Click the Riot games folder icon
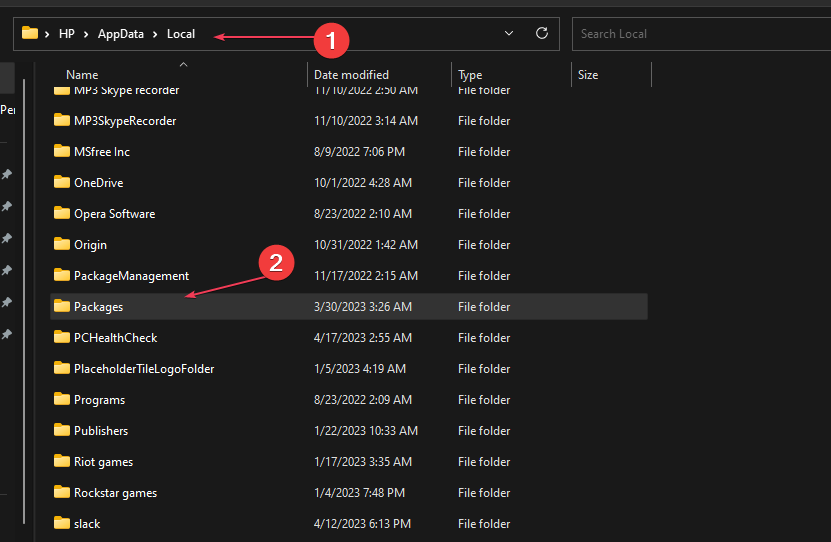 pos(62,461)
